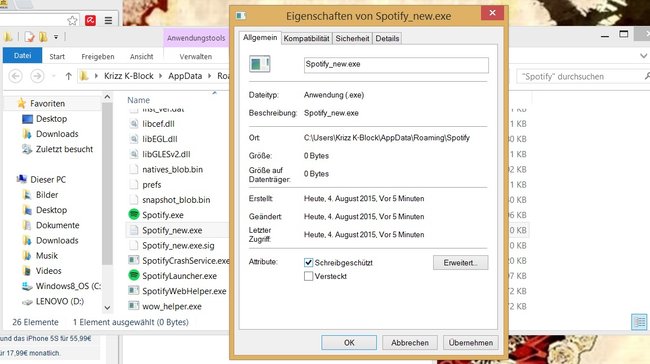
Task: Select Dokumente in the sidebar
Action: pyautogui.click(x=57, y=225)
